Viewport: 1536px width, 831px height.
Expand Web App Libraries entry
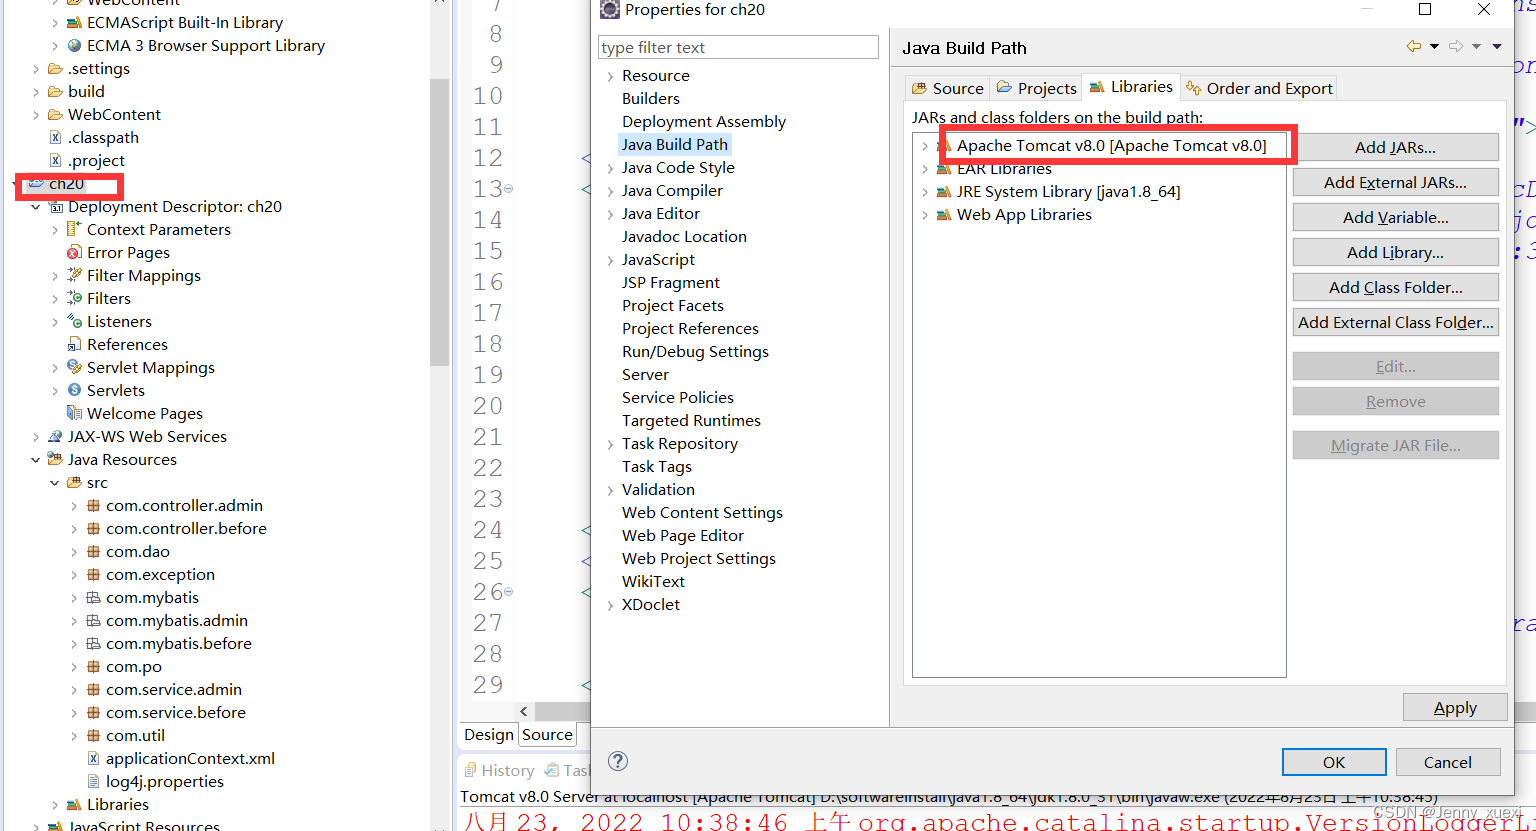926,215
